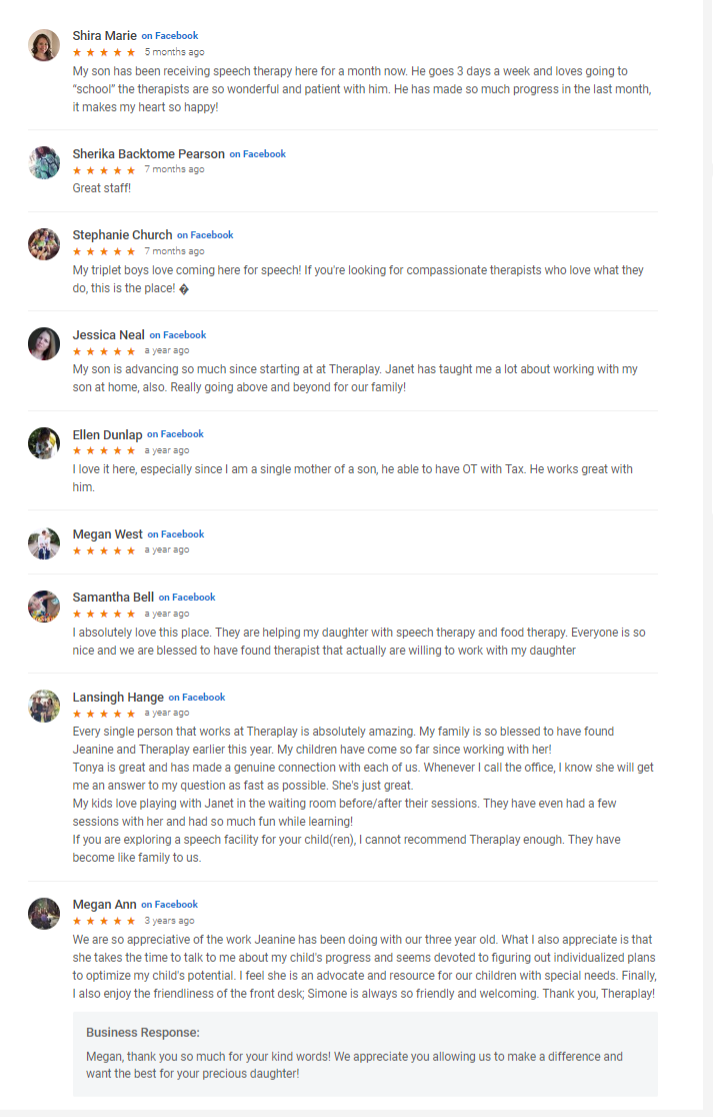713x1117 pixels.
Task: Click Shira Marie's profile avatar
Action: coord(44,45)
